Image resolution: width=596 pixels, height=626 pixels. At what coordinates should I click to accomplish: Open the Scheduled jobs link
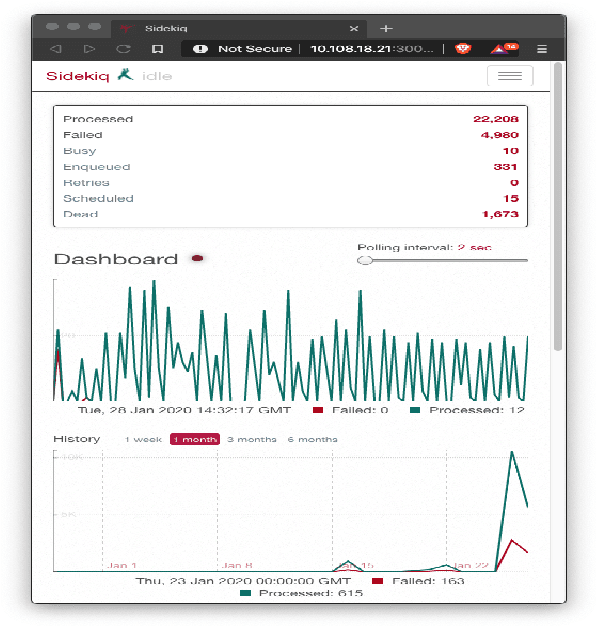pos(99,198)
